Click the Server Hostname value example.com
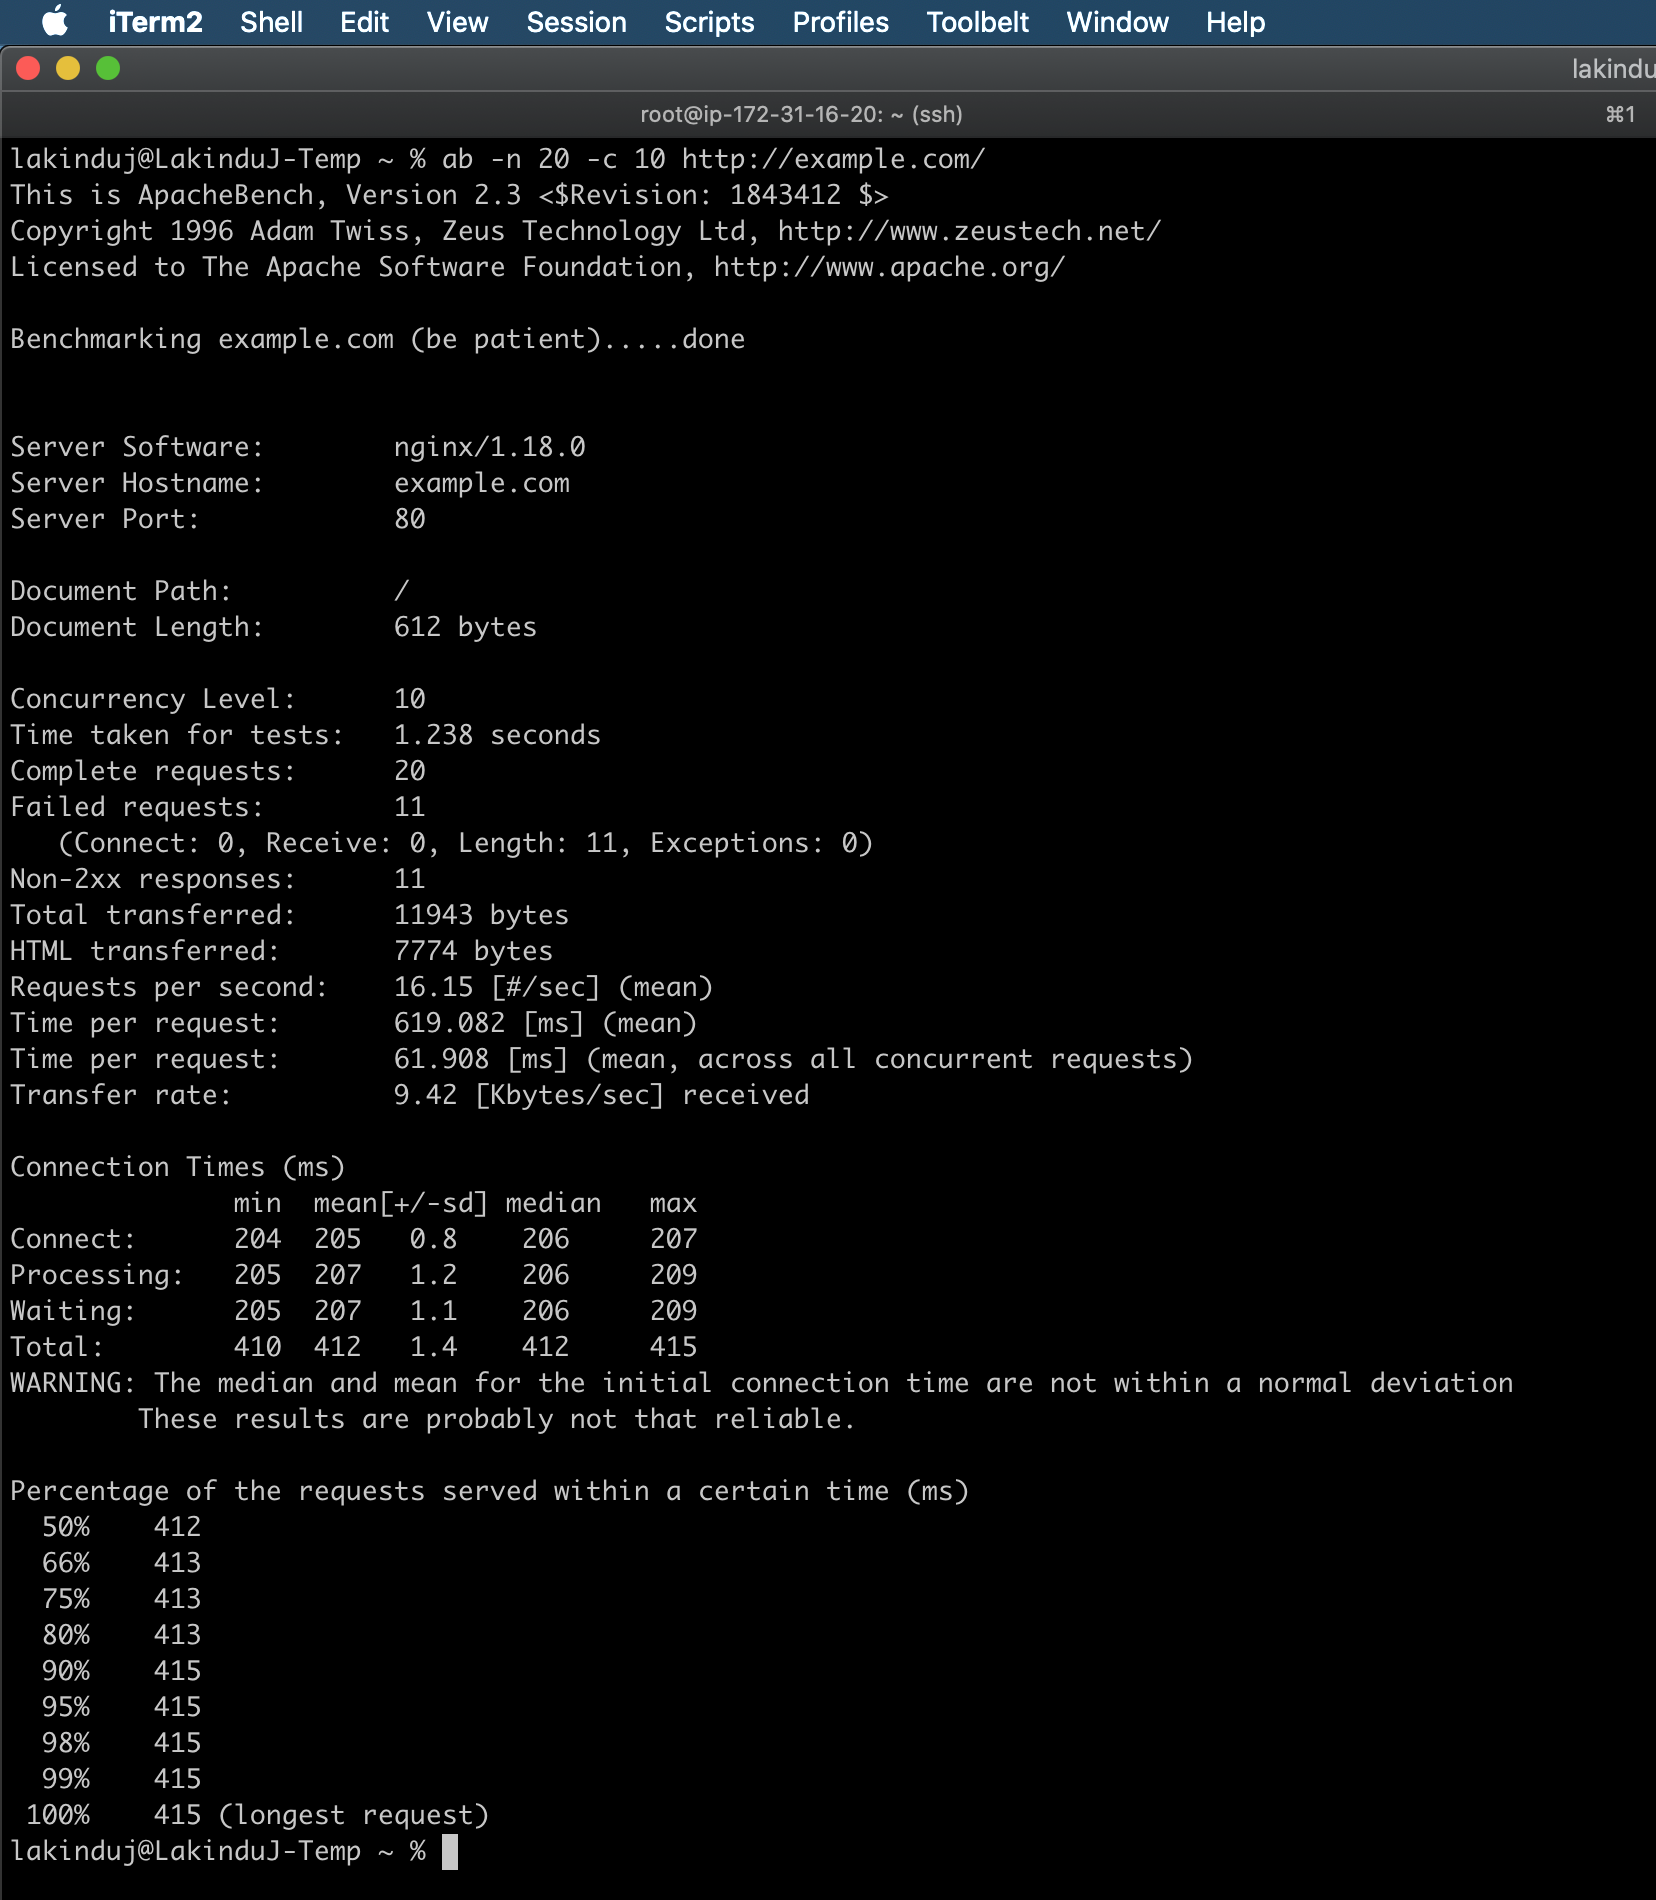The image size is (1656, 1900). tap(481, 483)
